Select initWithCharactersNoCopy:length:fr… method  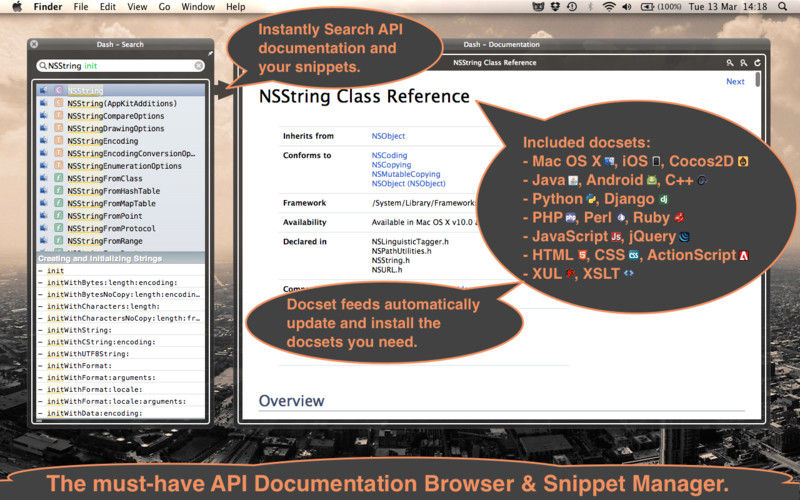coord(121,318)
